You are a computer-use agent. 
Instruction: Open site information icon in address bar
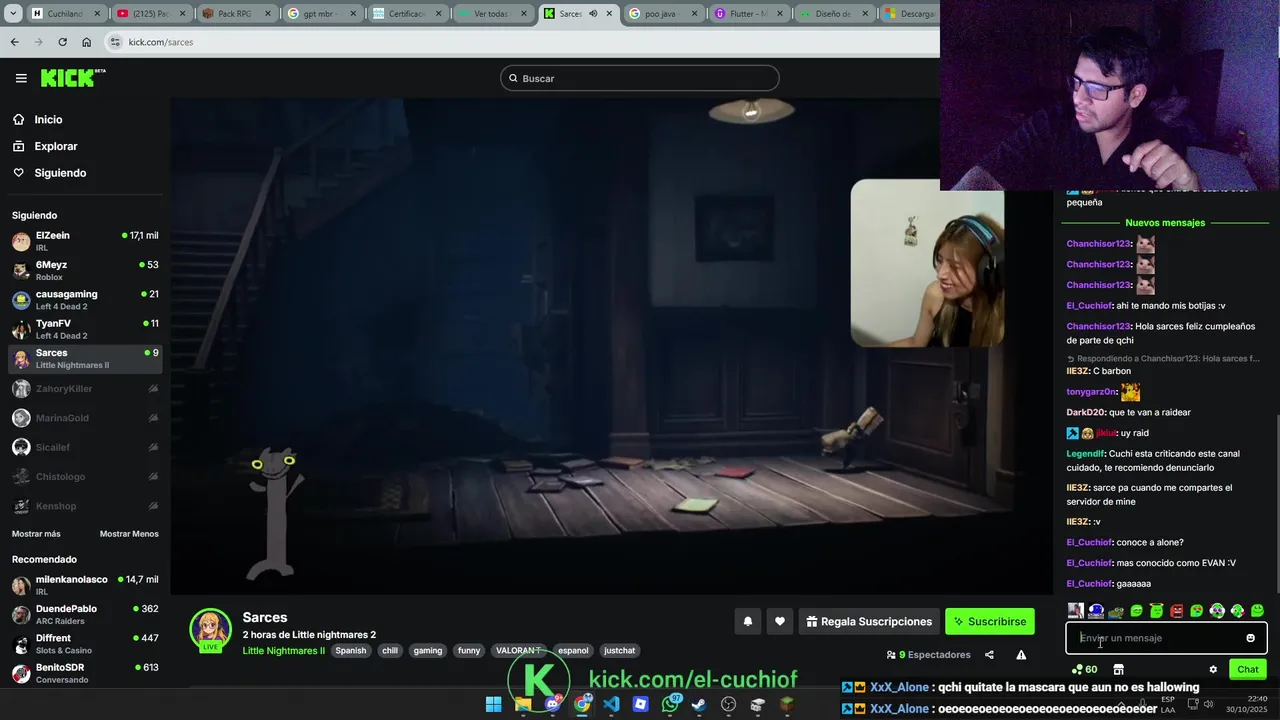[x=115, y=42]
